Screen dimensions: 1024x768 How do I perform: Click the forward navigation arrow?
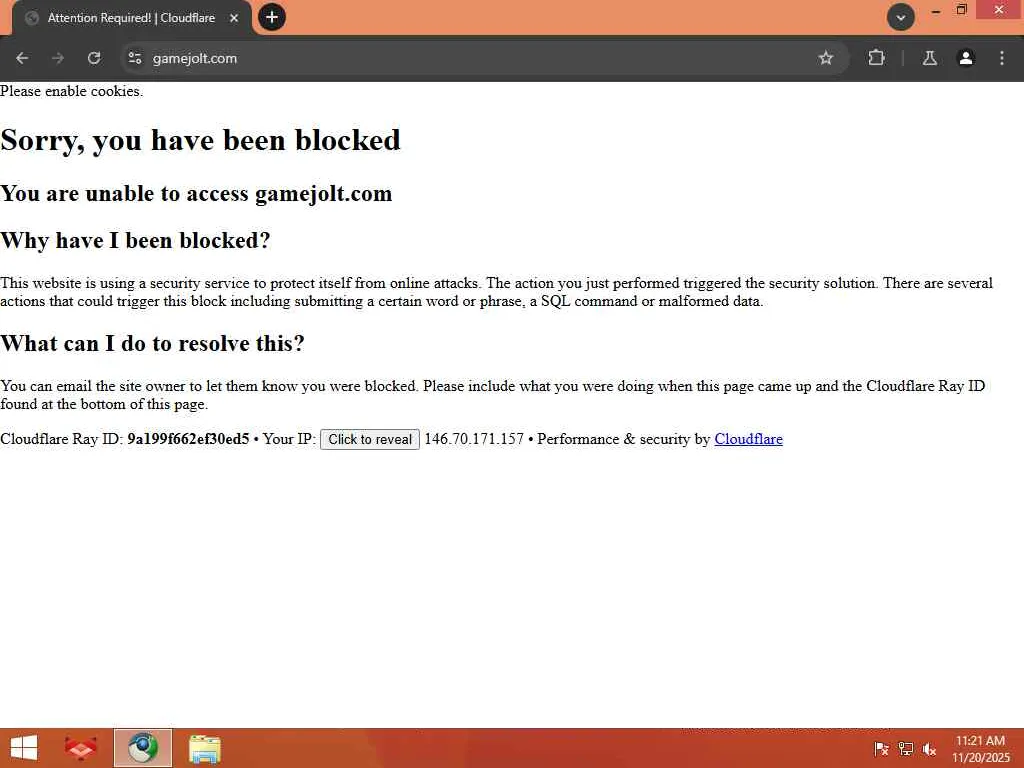click(58, 58)
